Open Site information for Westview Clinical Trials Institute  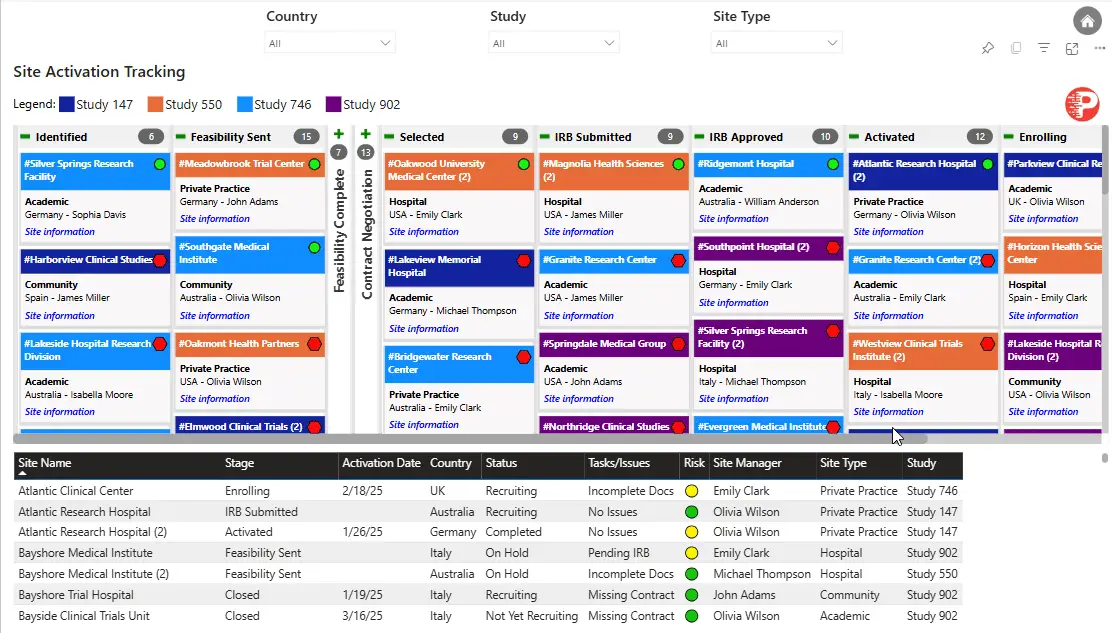(x=888, y=412)
